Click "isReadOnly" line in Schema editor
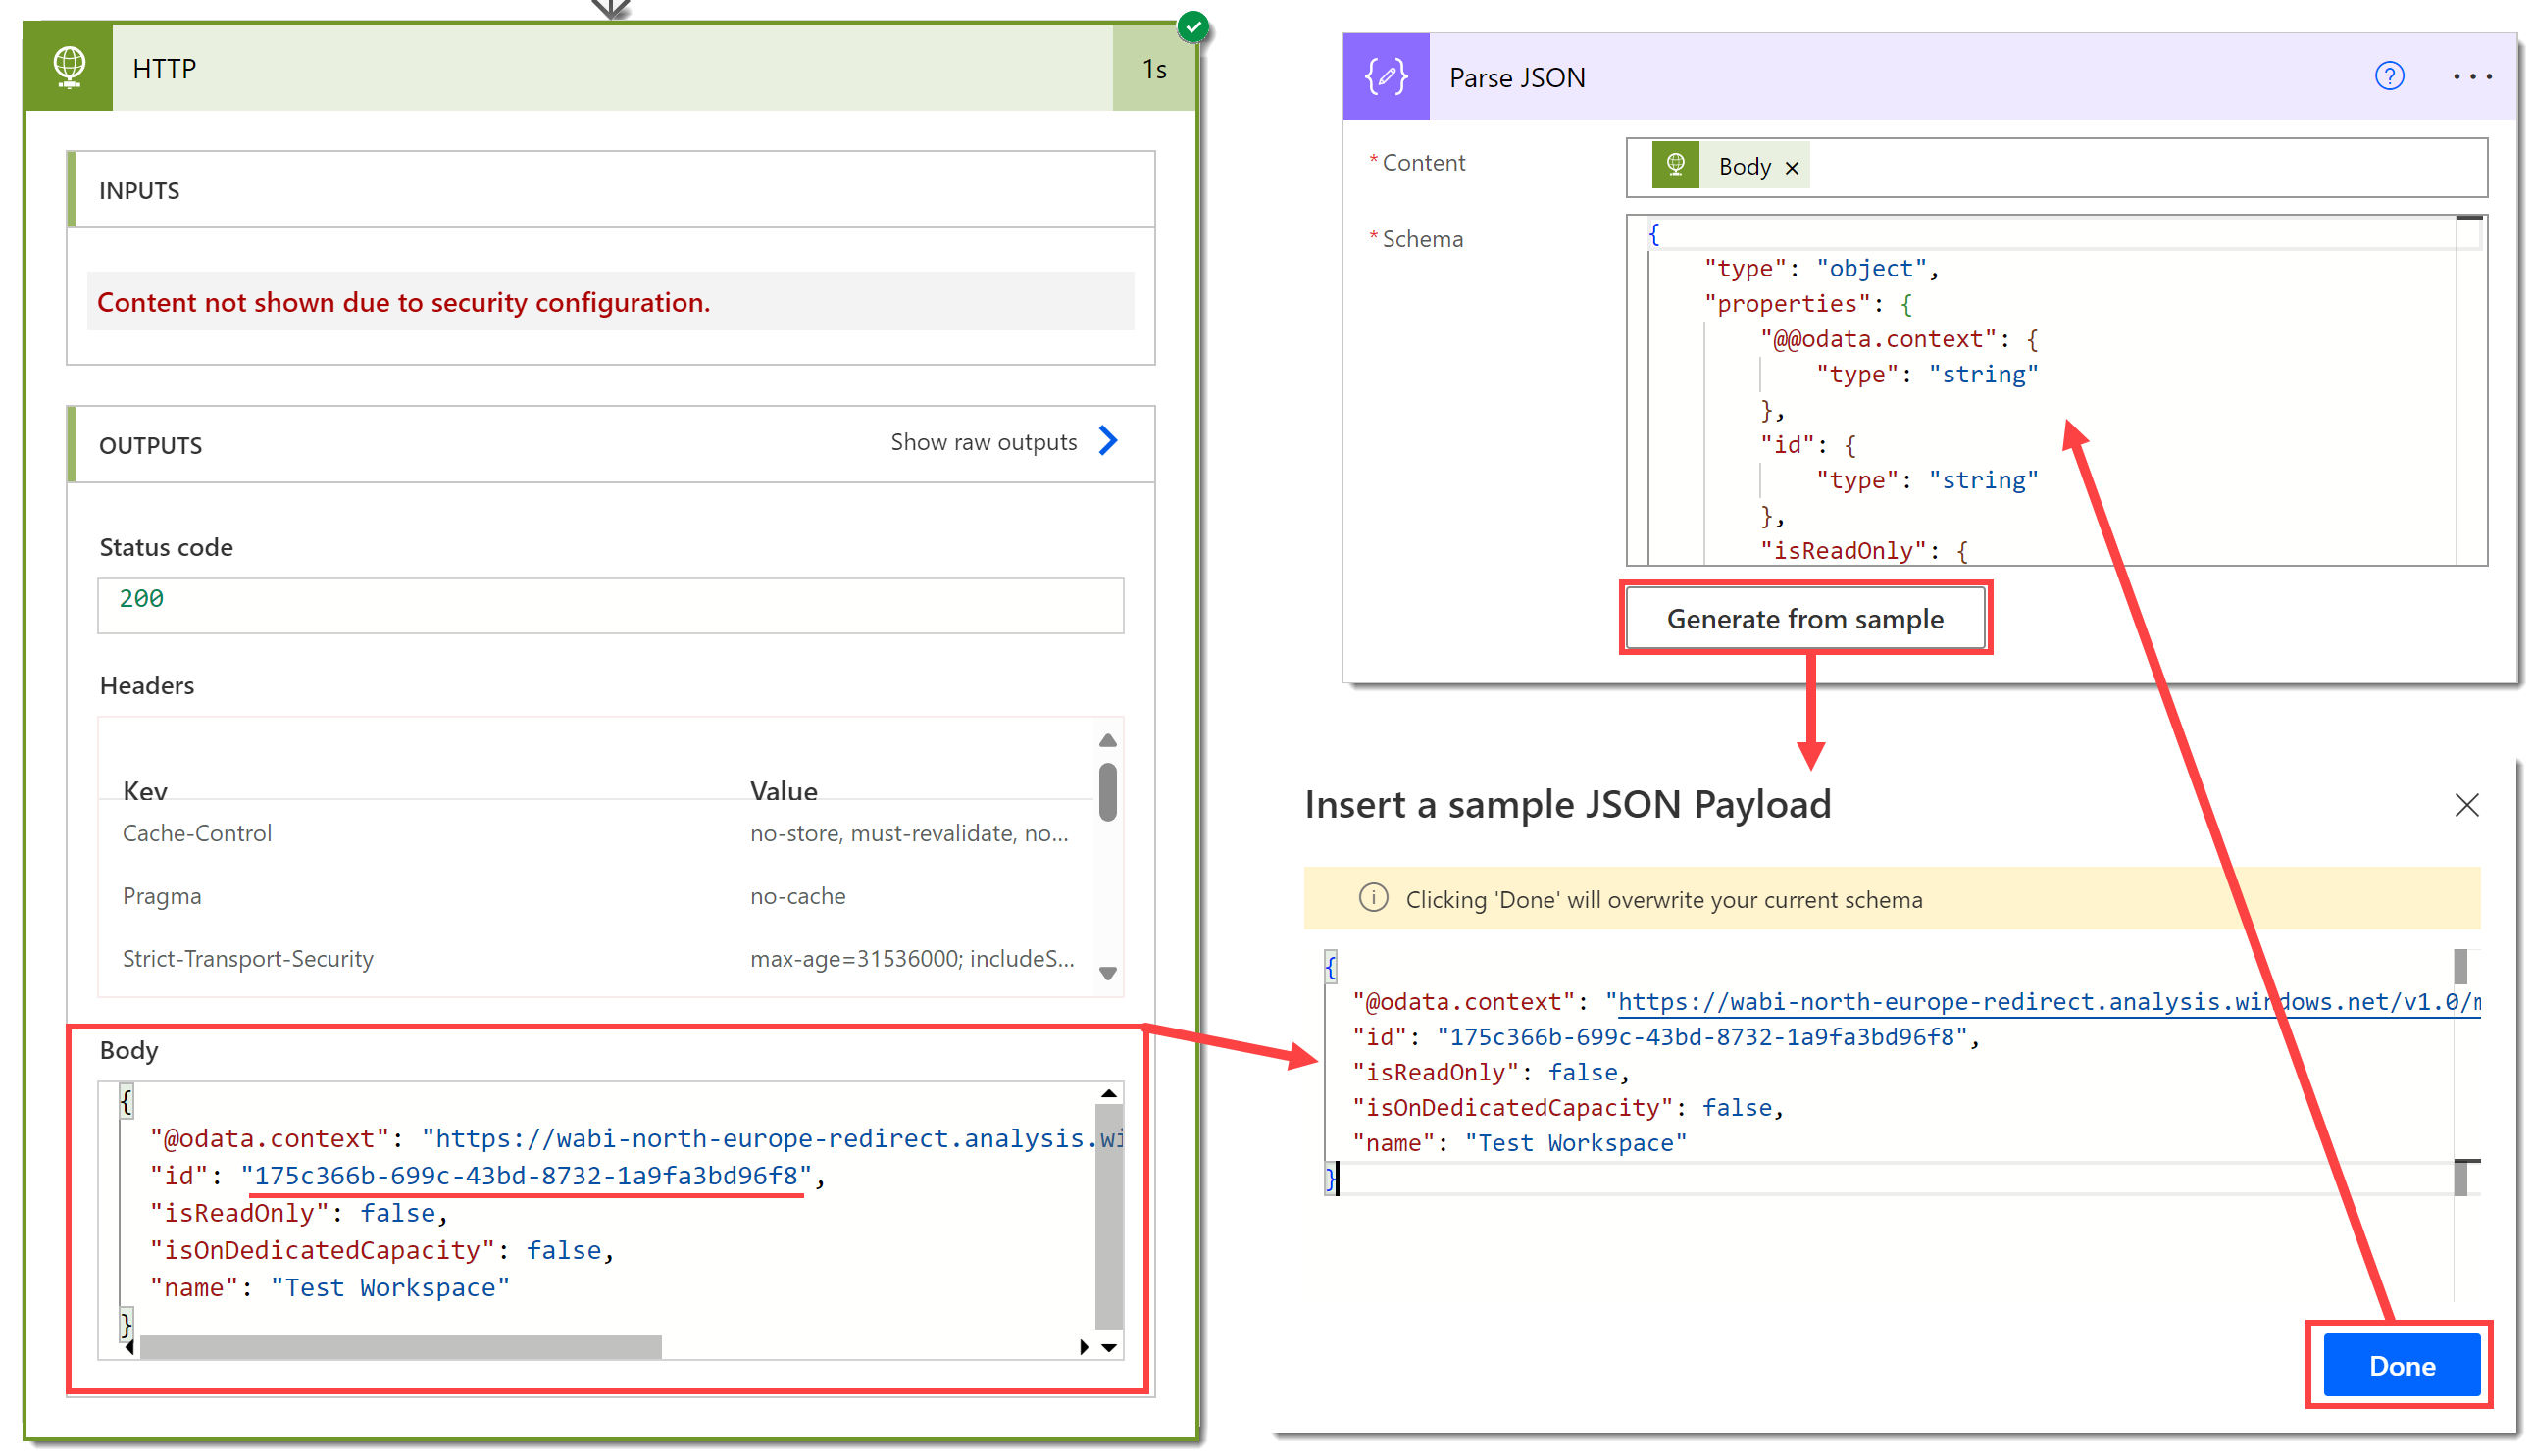Screen dimensions: 2533x1456 1864,551
